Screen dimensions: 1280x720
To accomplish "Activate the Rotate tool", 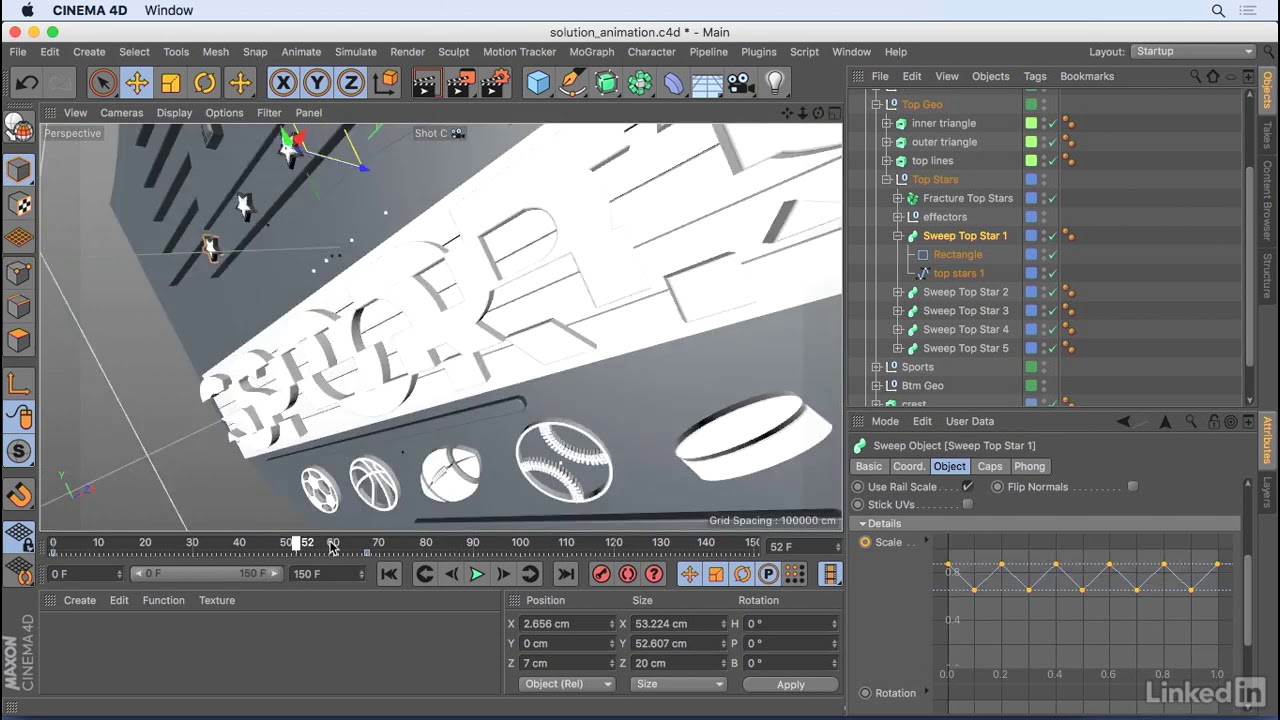I will click(x=205, y=83).
